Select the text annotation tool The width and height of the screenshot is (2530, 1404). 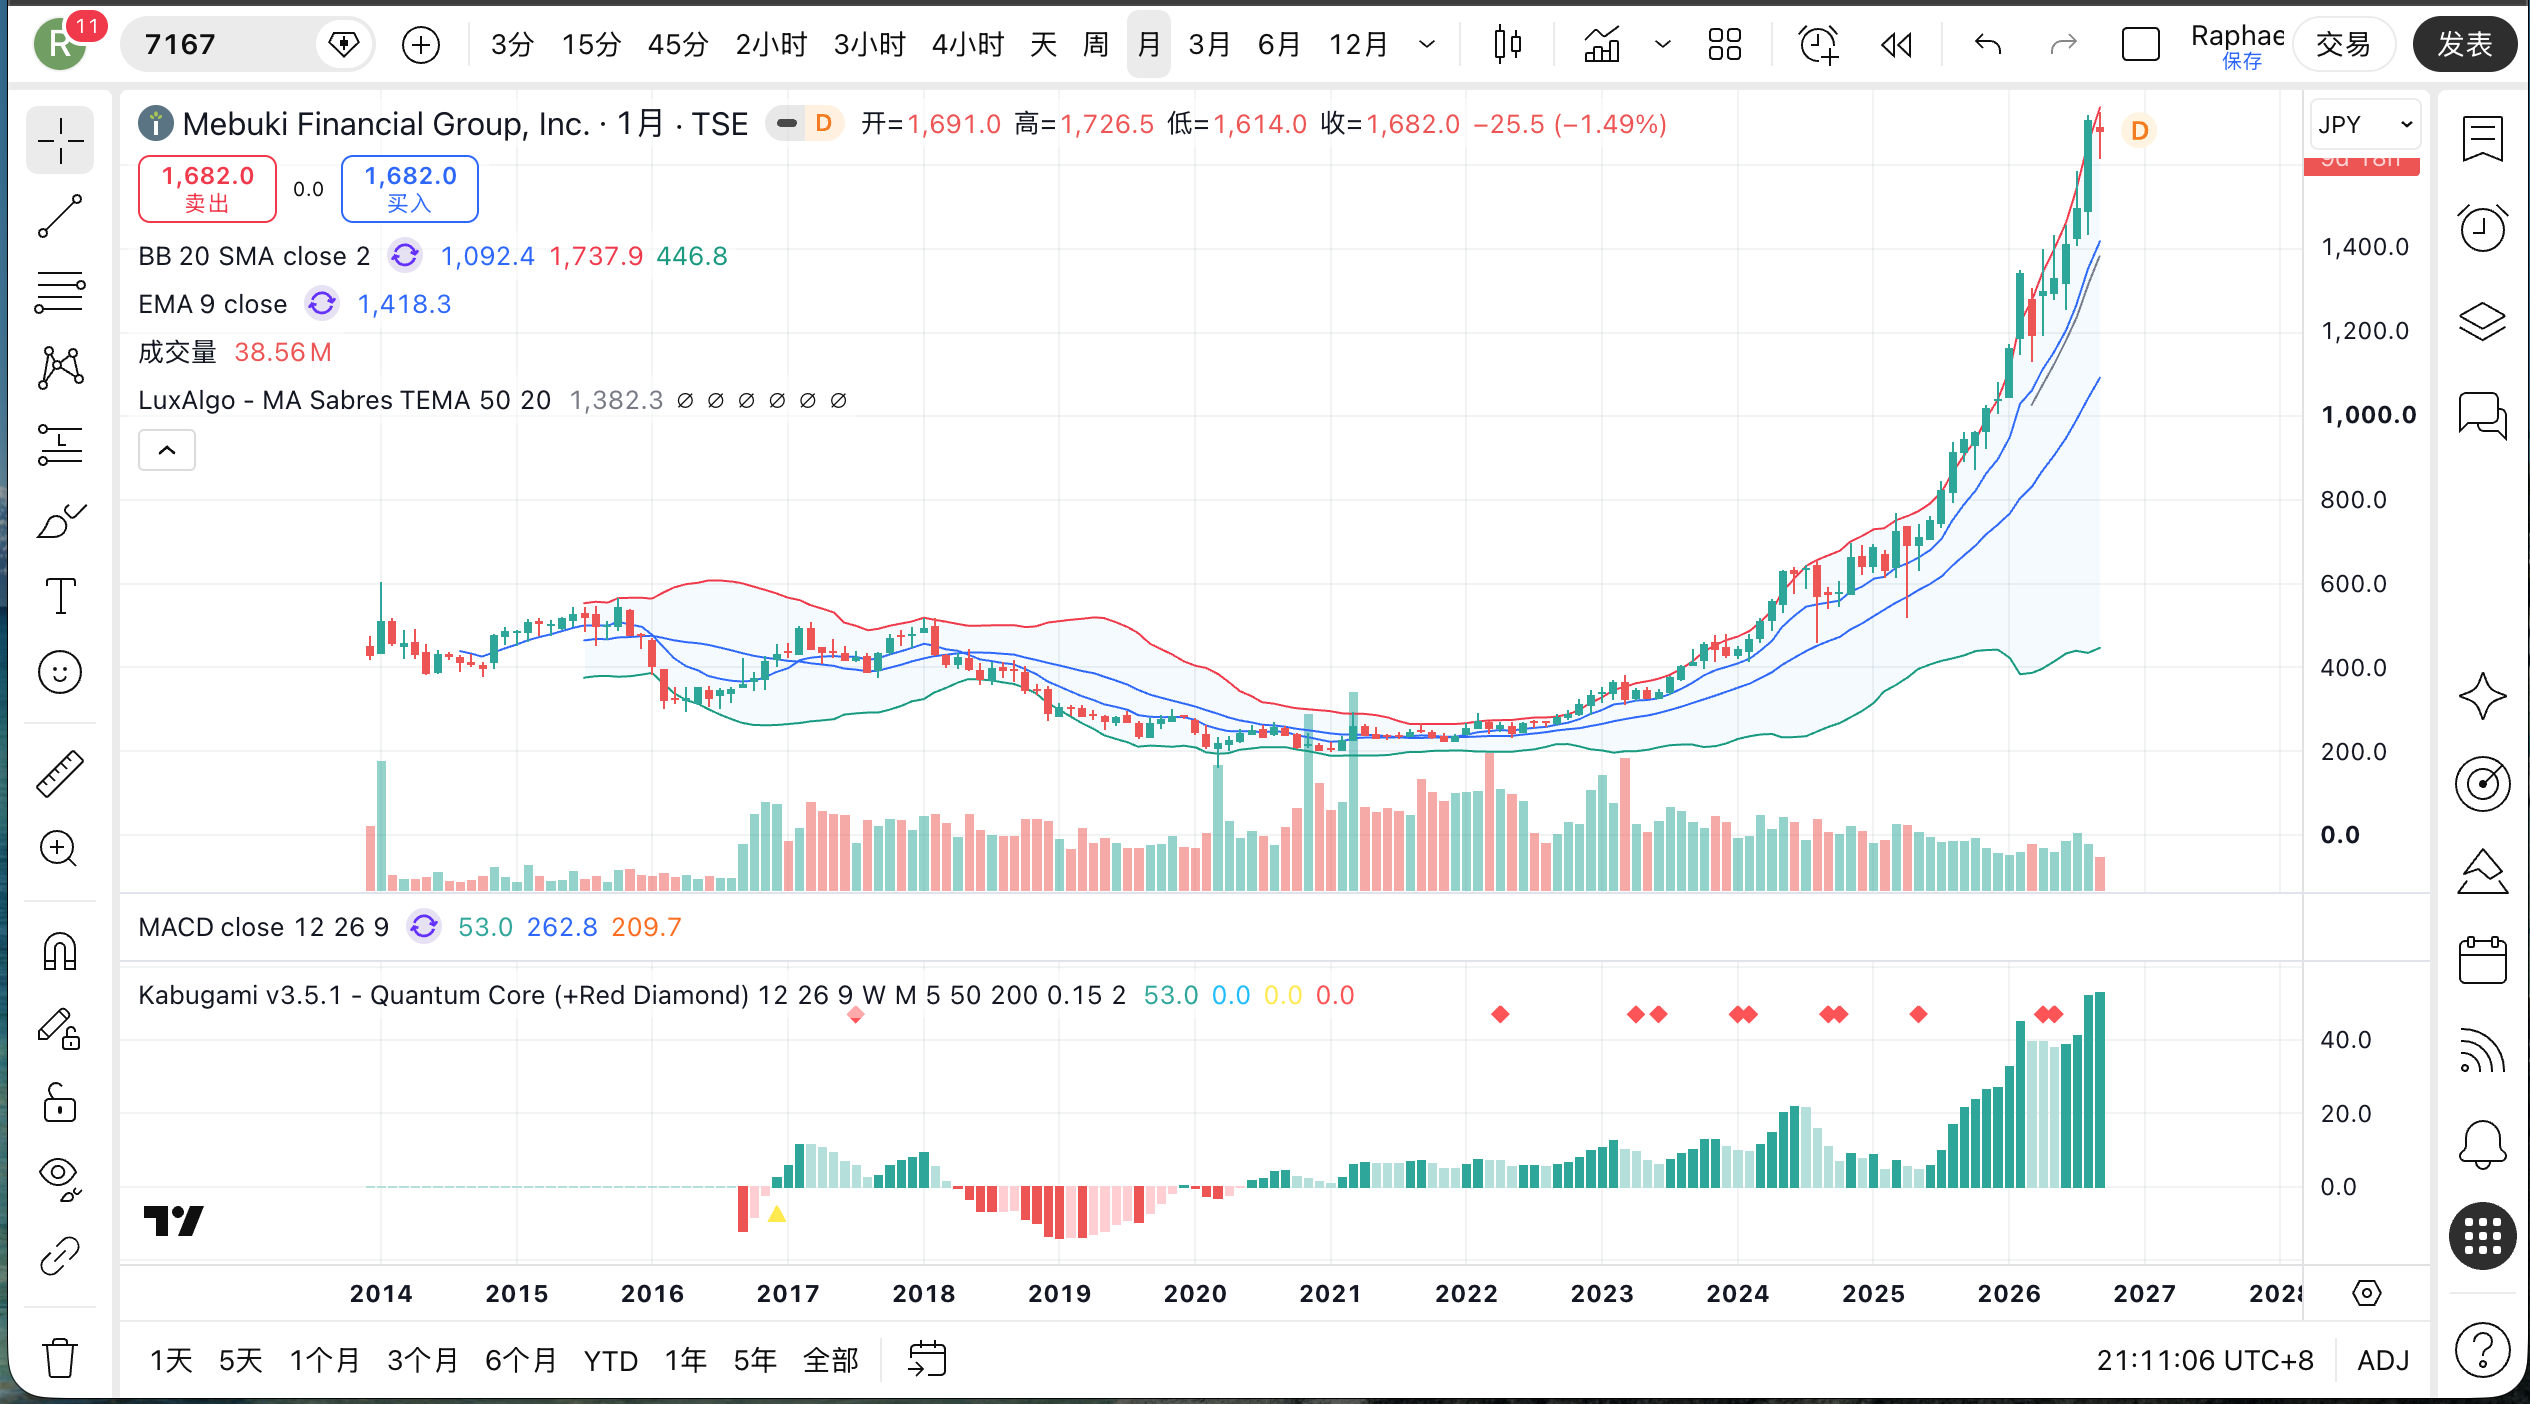(x=60, y=596)
